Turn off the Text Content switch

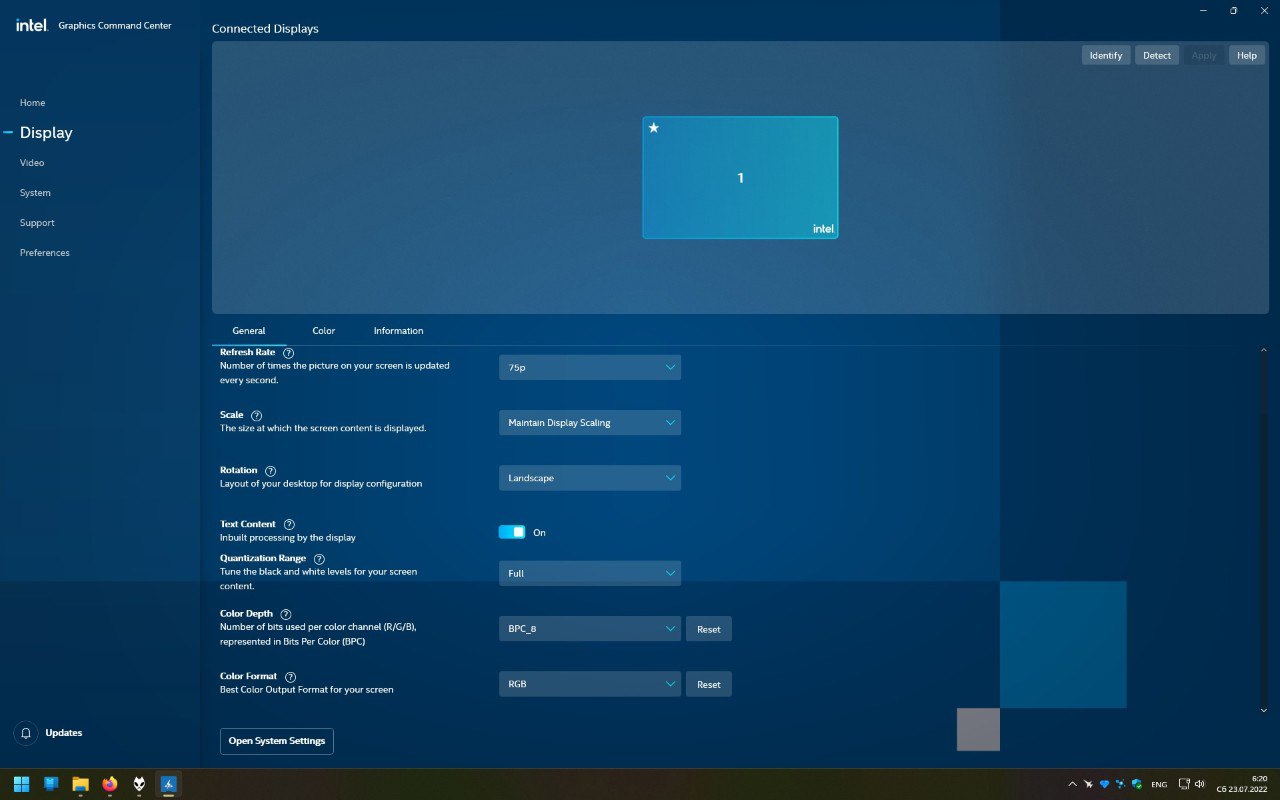tap(512, 532)
